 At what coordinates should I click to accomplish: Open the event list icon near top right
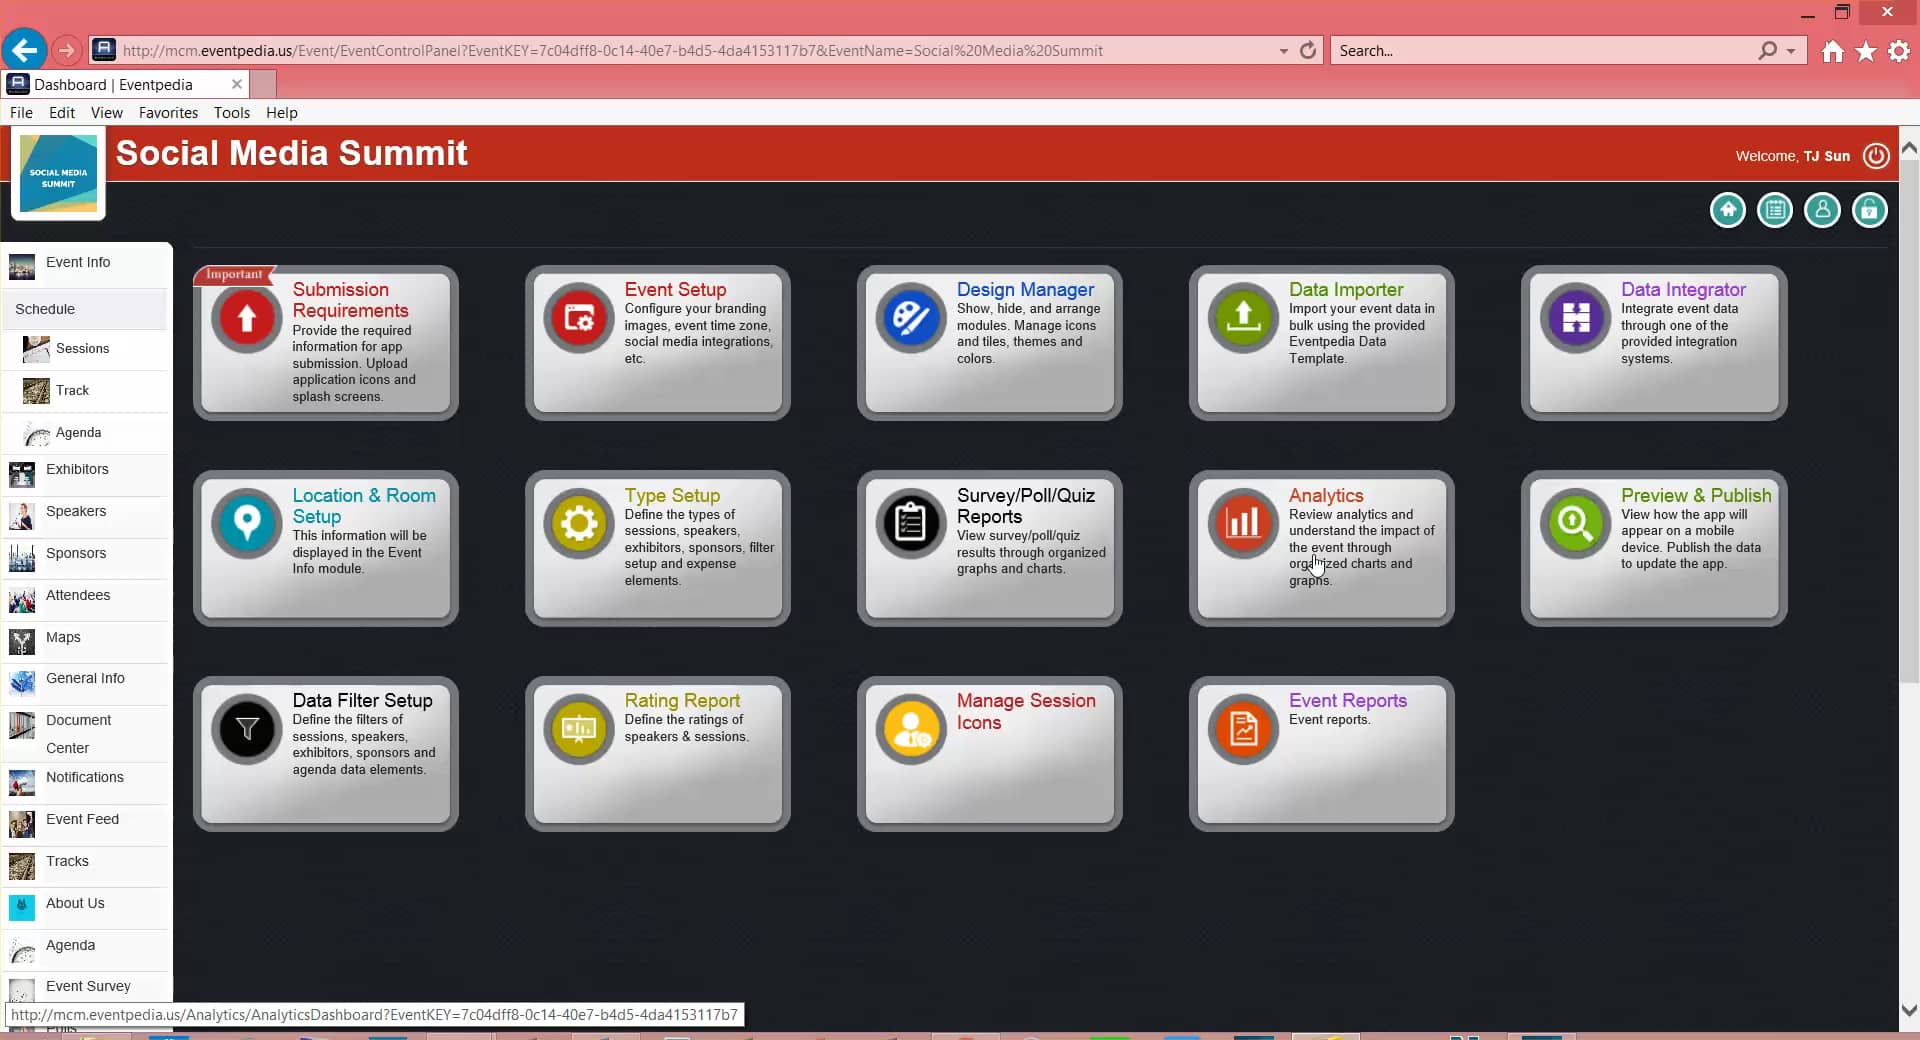click(1775, 210)
